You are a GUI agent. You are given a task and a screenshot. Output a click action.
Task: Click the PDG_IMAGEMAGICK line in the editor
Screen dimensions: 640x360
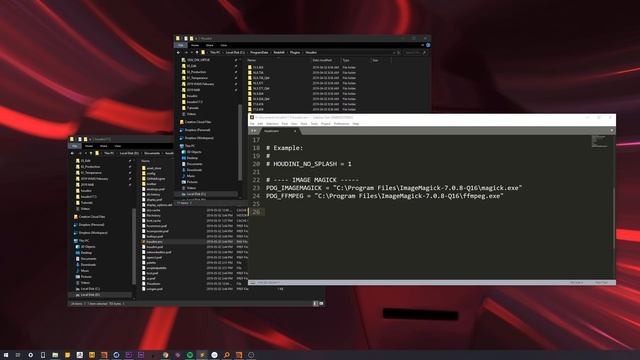(394, 188)
